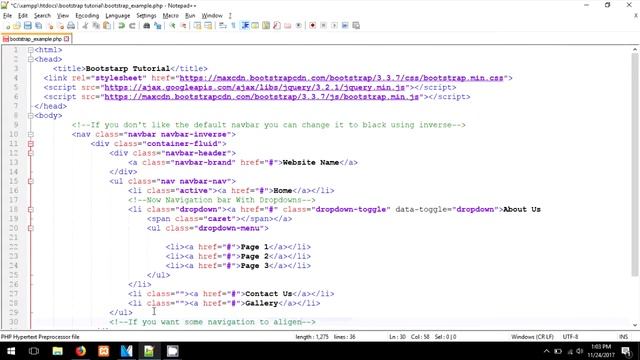Image resolution: width=640 pixels, height=360 pixels.
Task: Click the Save Recorded Macro icon
Action: pyautogui.click(x=356, y=26)
